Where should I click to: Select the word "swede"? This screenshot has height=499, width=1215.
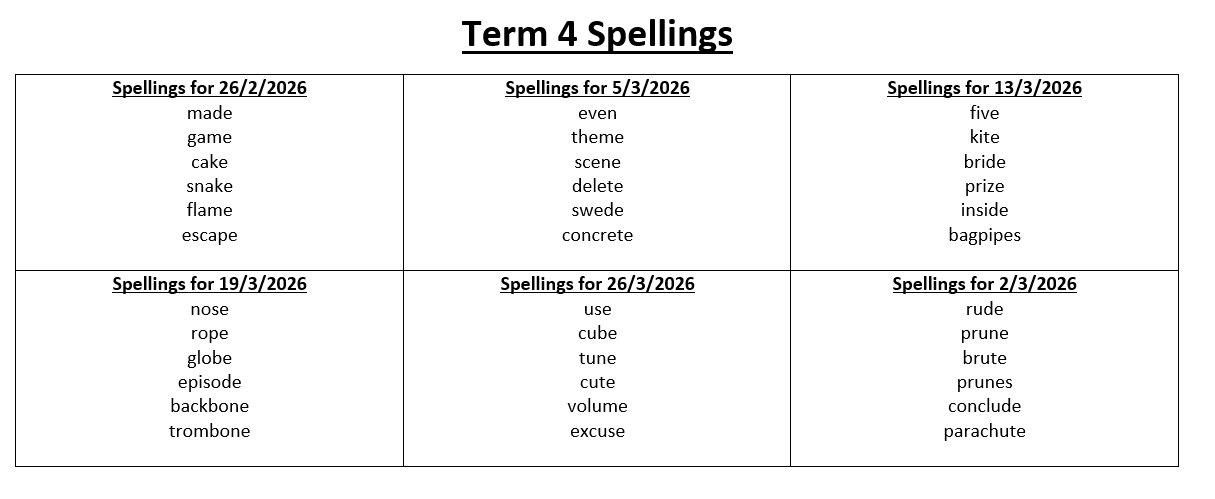tap(597, 210)
